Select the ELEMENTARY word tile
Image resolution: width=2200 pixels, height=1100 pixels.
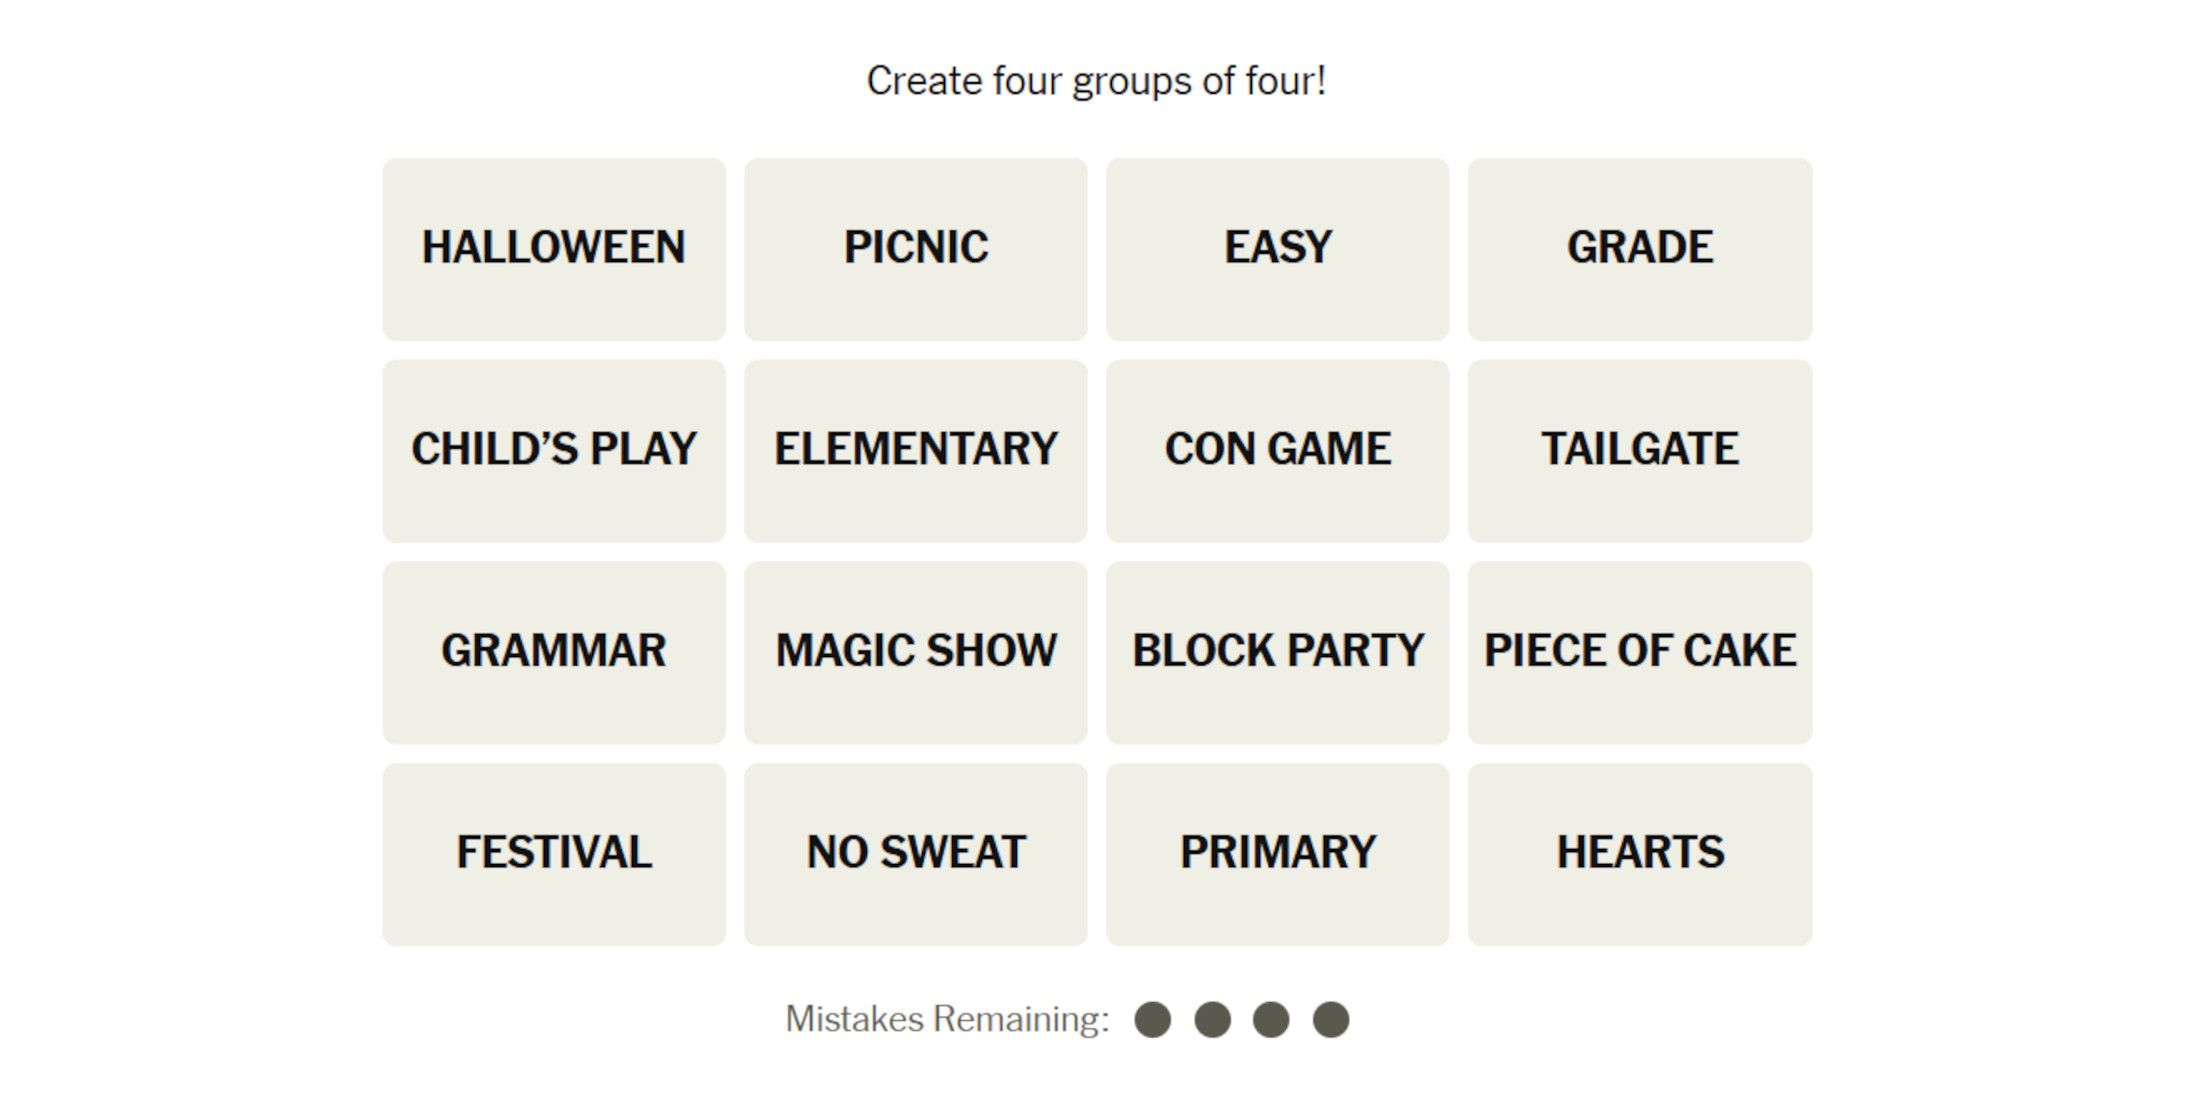coord(916,451)
